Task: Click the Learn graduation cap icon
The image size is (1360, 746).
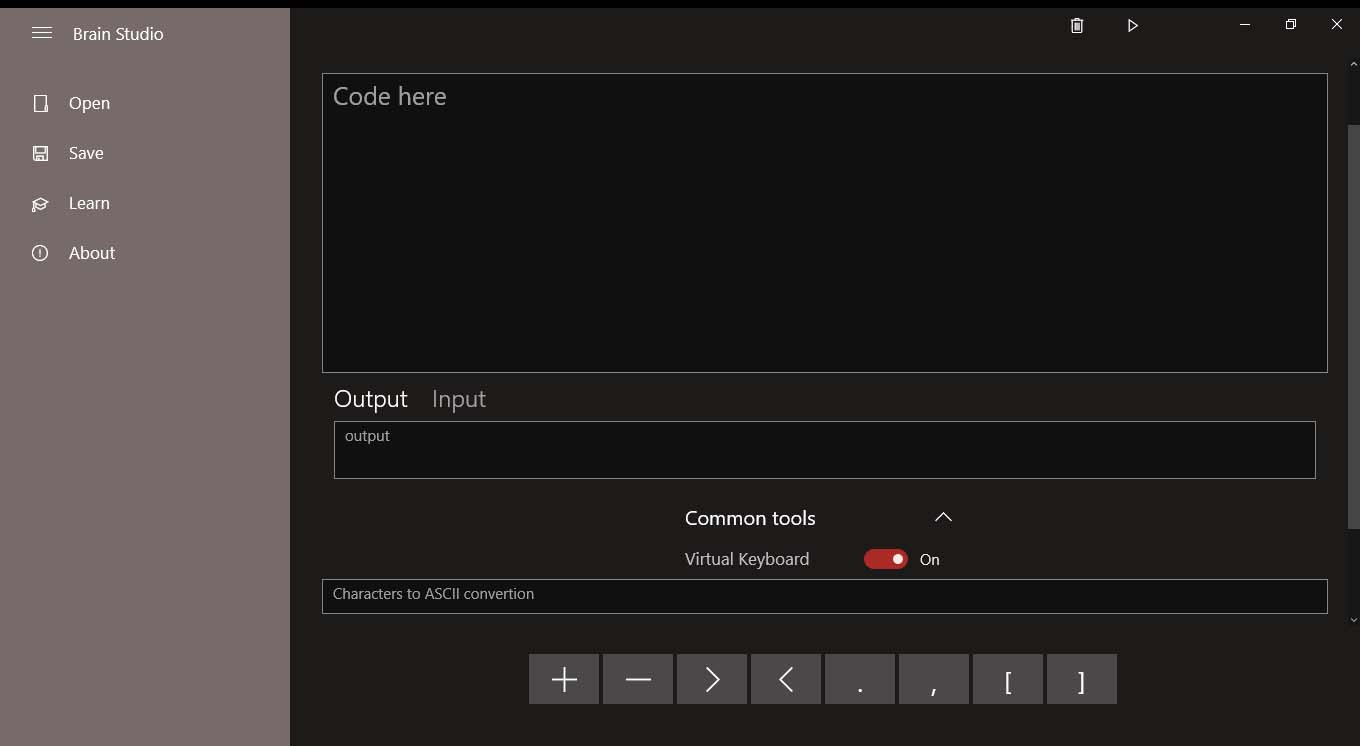Action: 40,204
